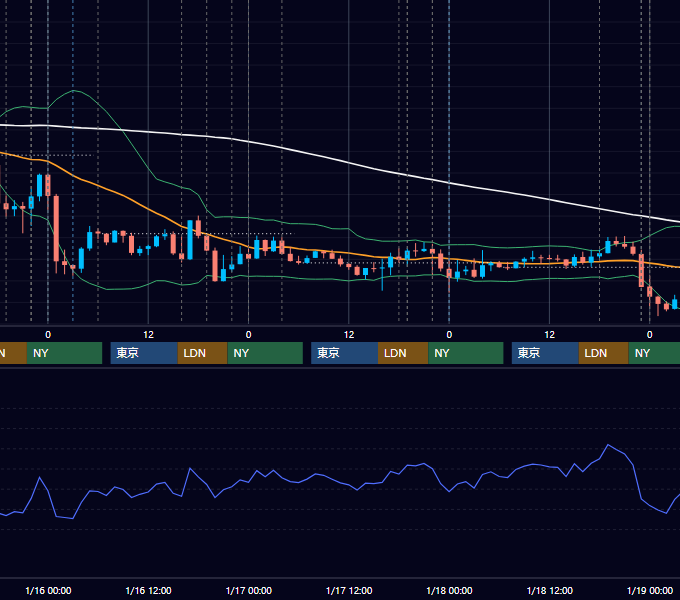The height and width of the screenshot is (600, 680).
Task: Click the 1/18 12:00 date label
Action: (x=549, y=590)
